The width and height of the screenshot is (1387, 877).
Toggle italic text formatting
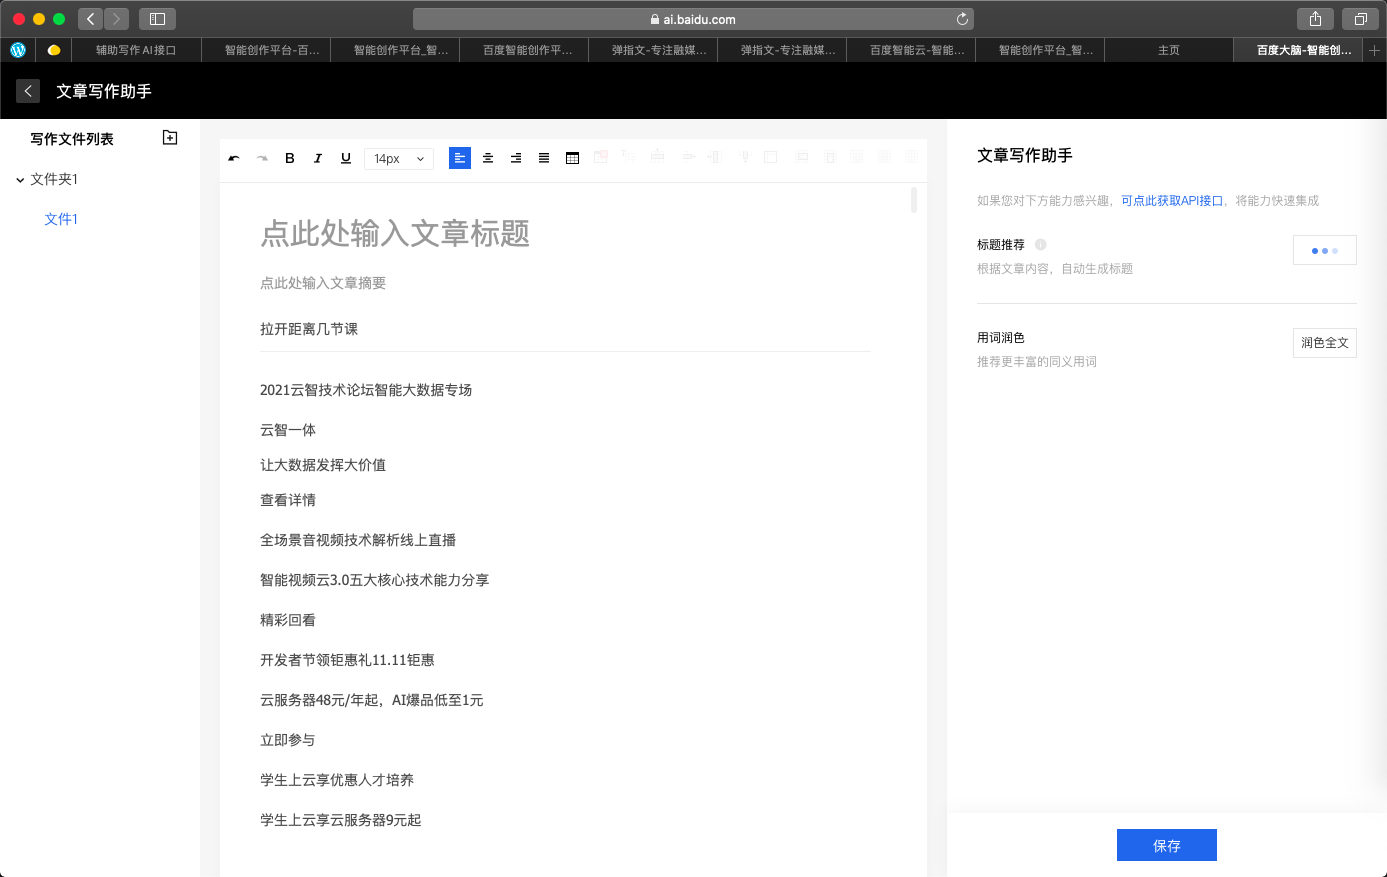pyautogui.click(x=318, y=158)
